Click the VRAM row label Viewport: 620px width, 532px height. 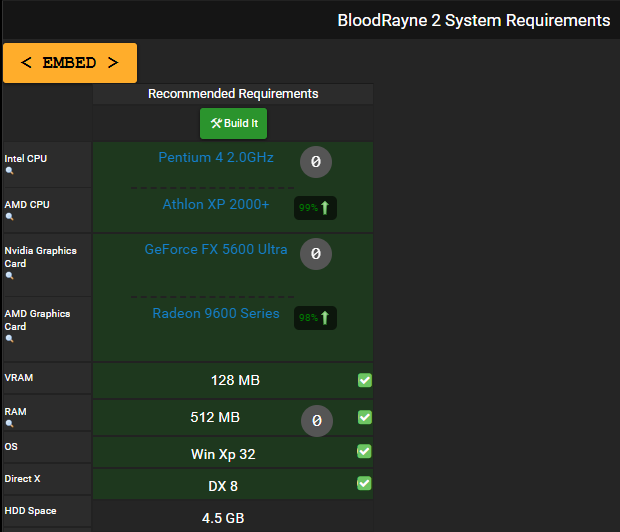[x=19, y=378]
